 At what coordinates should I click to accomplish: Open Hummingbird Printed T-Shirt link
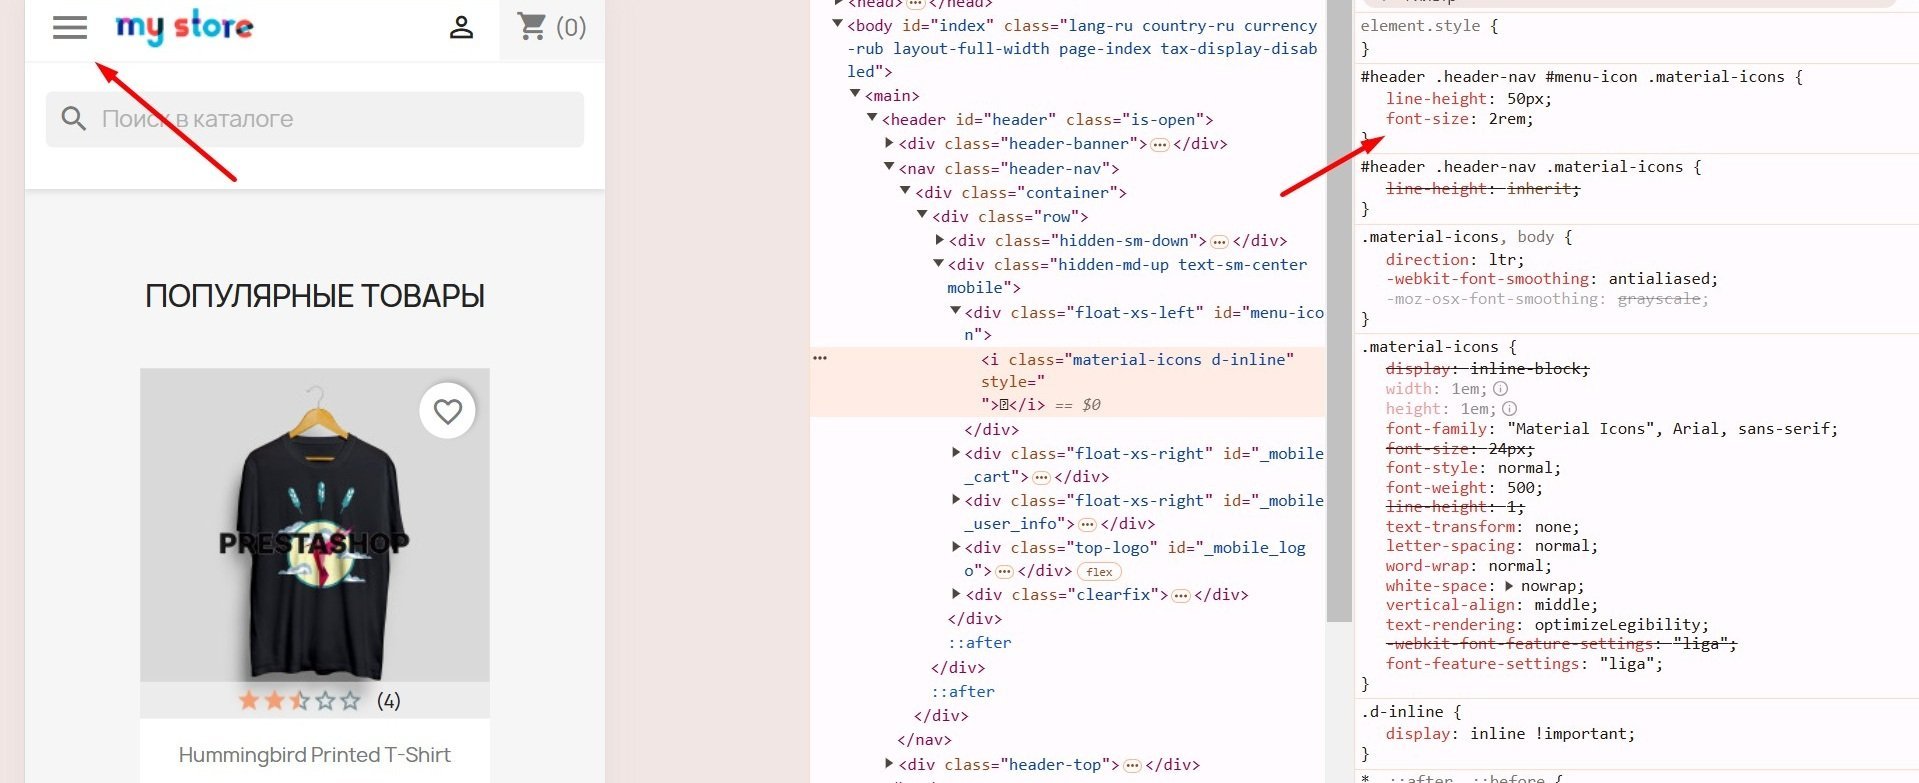[x=315, y=755]
